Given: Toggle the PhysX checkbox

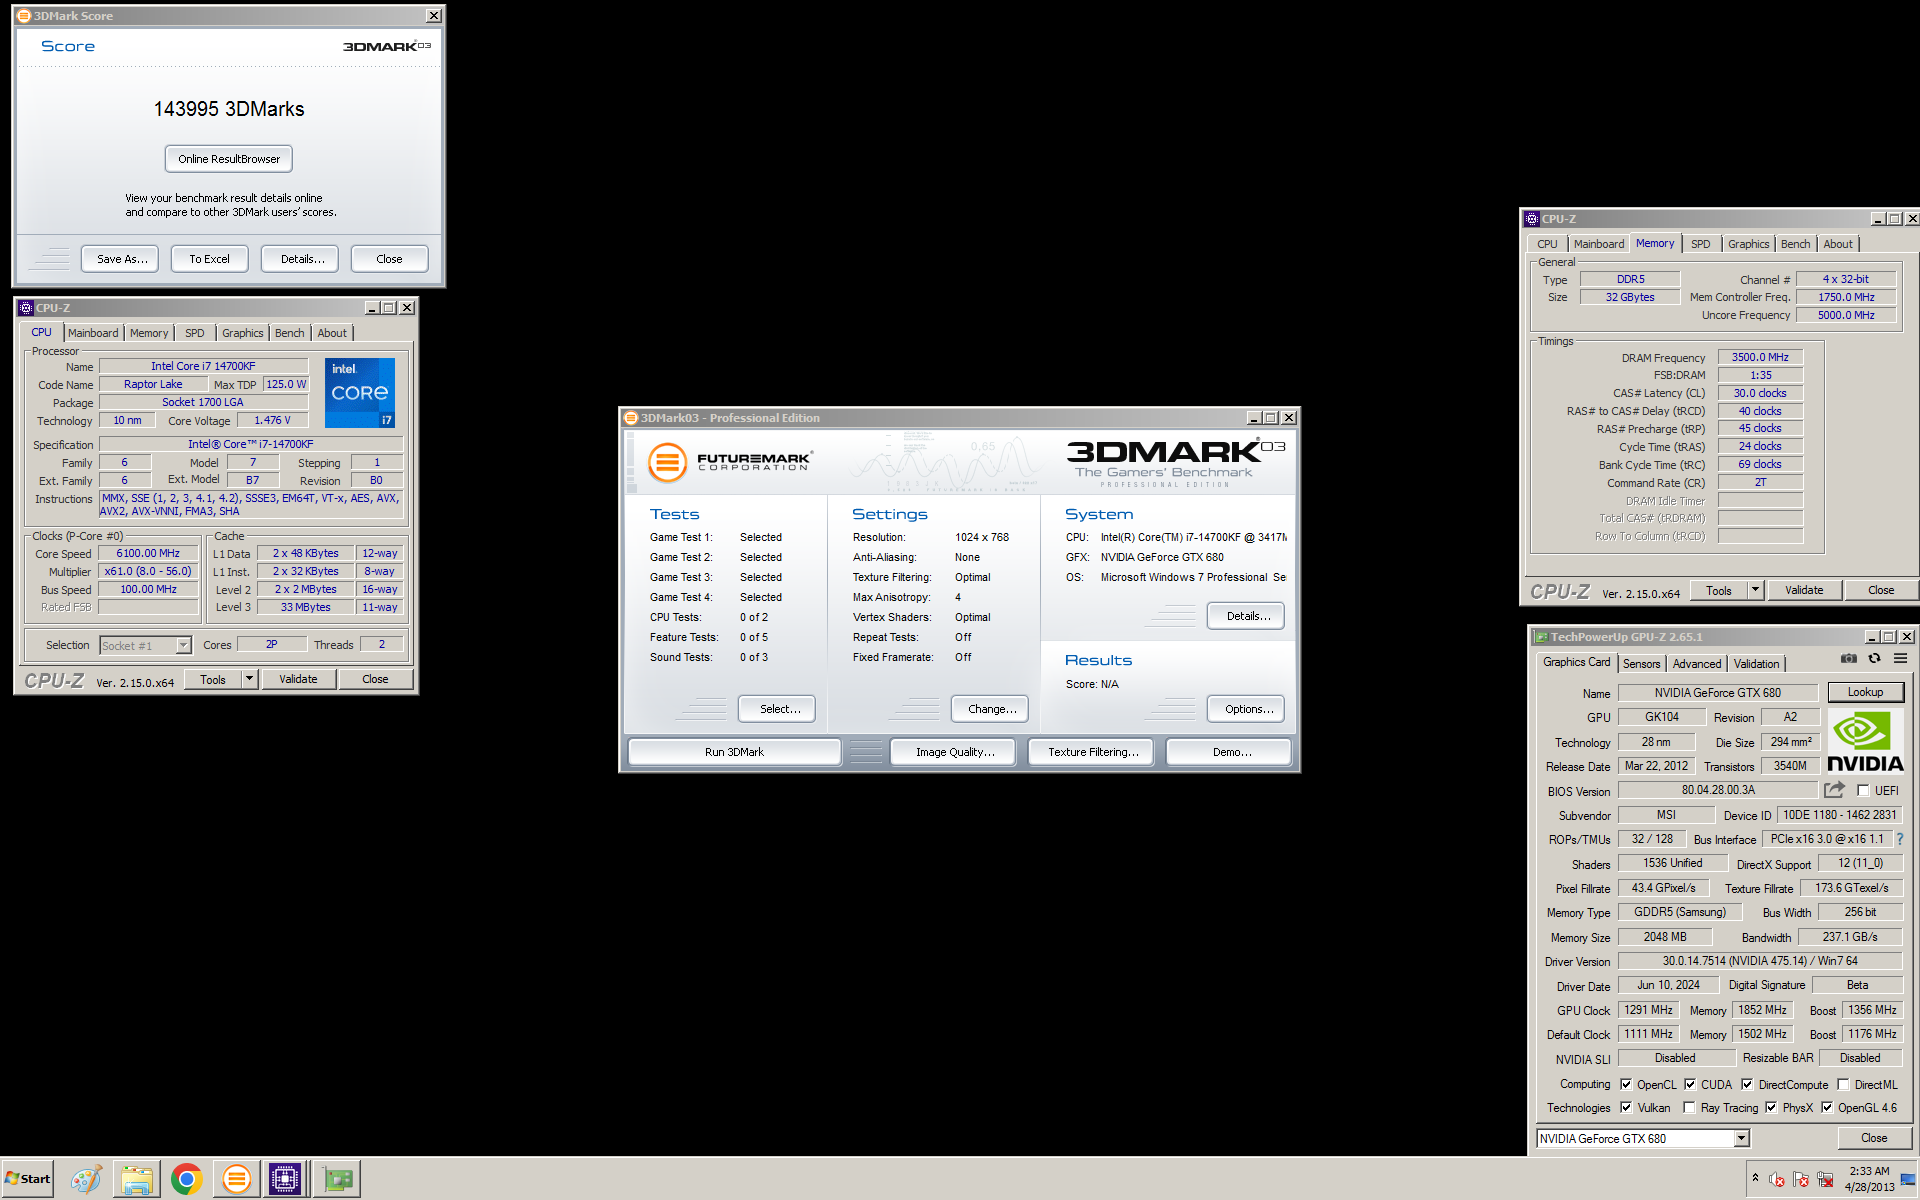Looking at the screenshot, I should 1771,1107.
